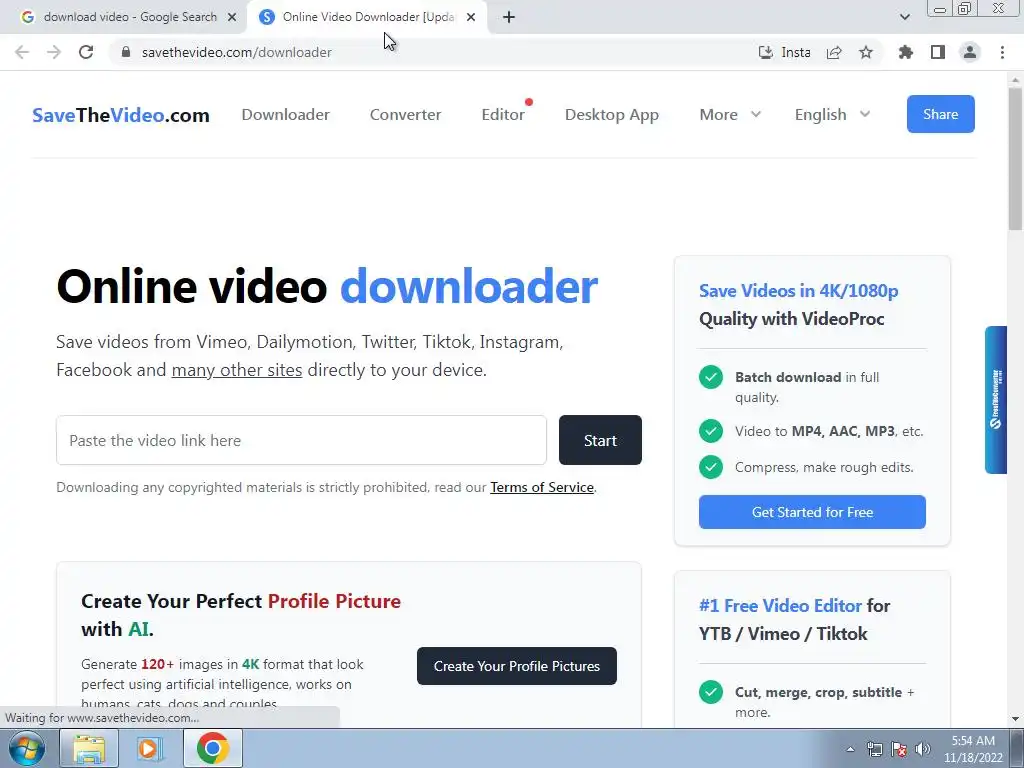
Task: Select the Online Video Downloader tab
Action: (368, 17)
